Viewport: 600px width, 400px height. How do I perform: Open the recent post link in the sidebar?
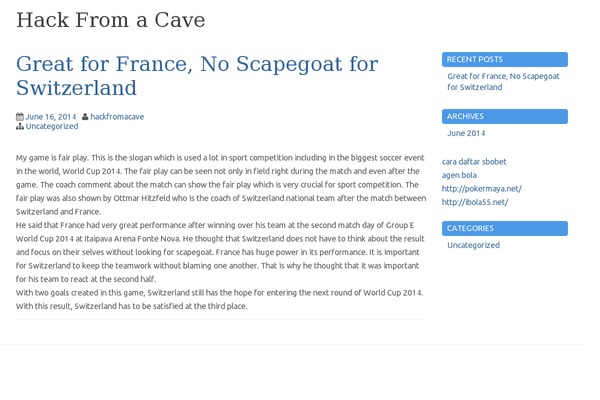503,82
